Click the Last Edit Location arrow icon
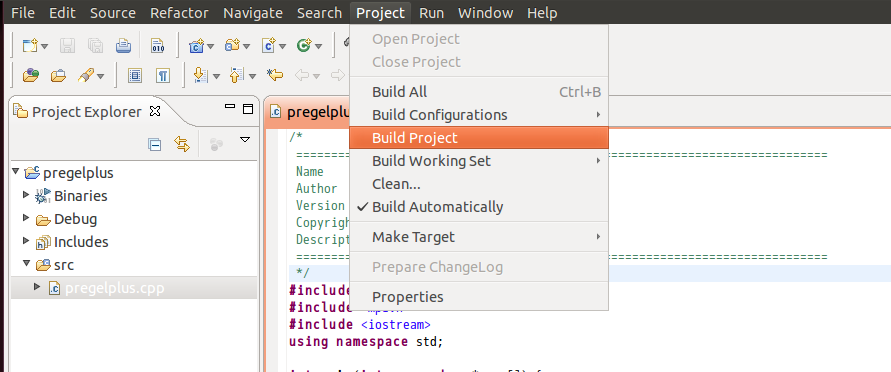Viewport: 891px width, 372px height. tap(274, 75)
